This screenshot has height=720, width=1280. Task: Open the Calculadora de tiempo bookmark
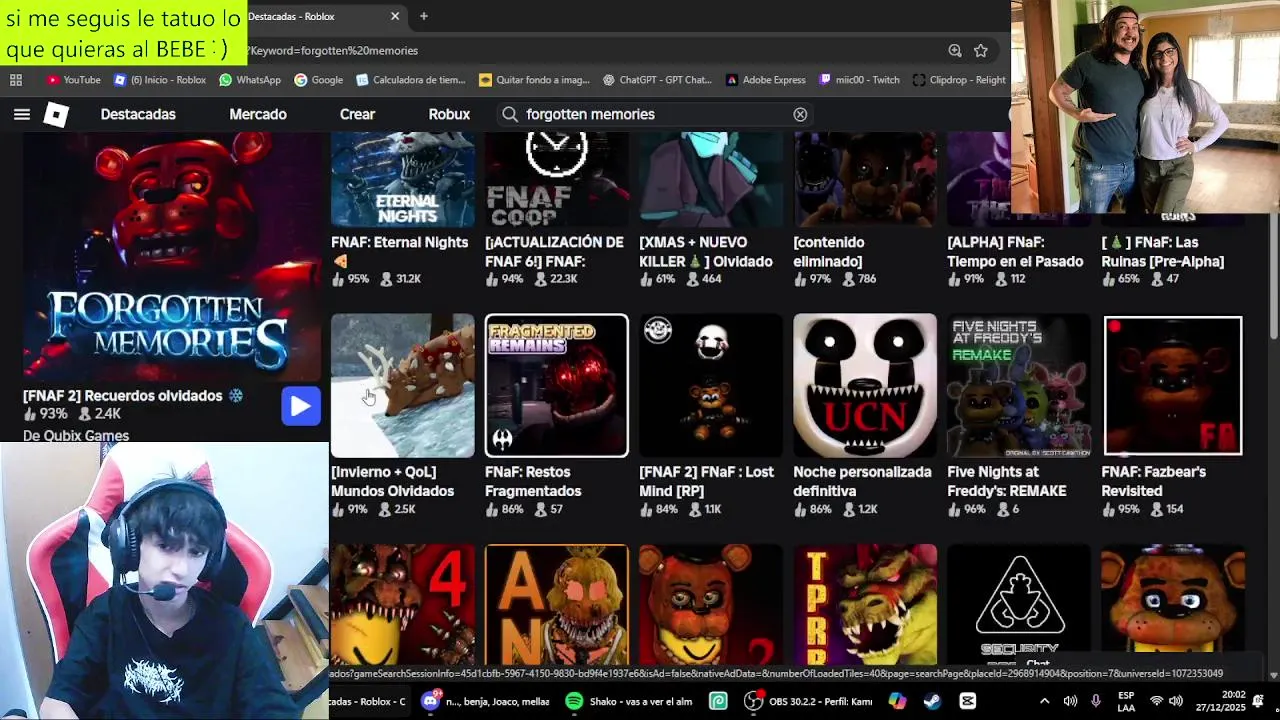click(x=411, y=80)
